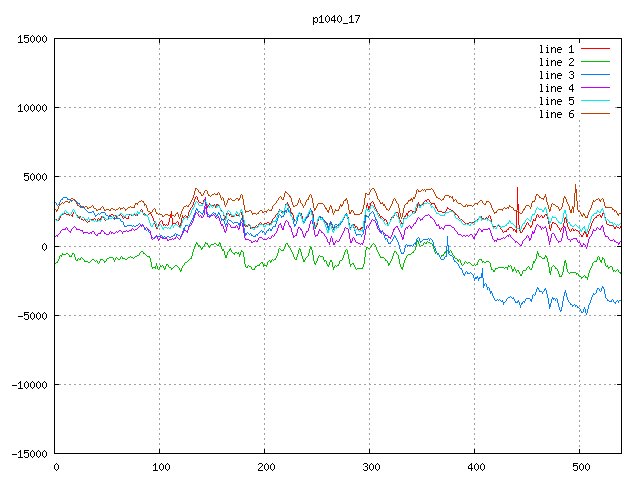The width and height of the screenshot is (640, 480).
Task: Select the 'line 1' legend label
Action: 556,49
